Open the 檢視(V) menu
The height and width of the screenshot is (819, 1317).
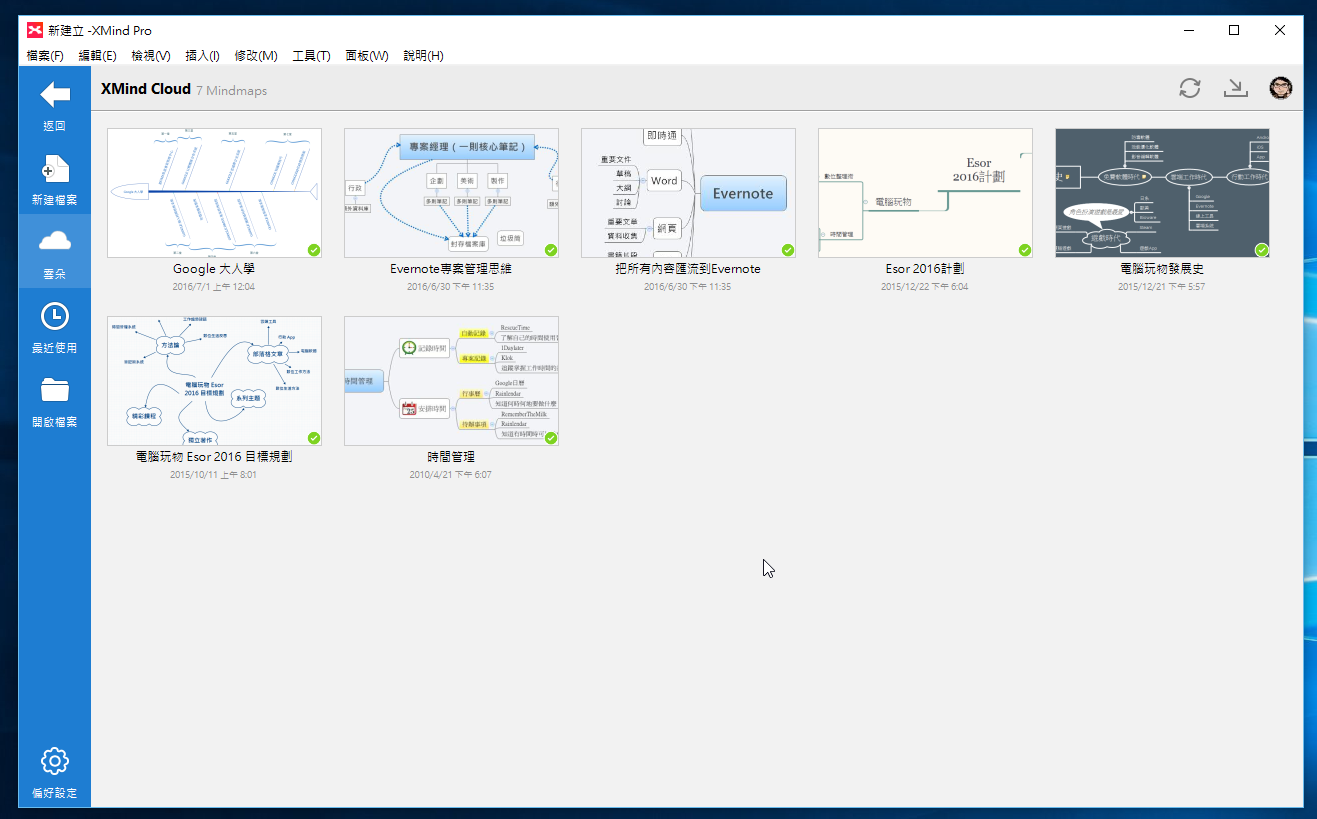click(150, 55)
